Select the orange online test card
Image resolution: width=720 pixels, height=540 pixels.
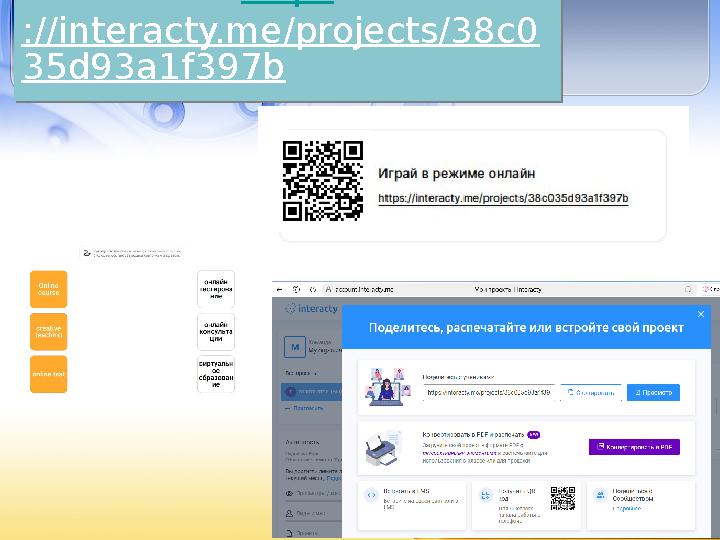[49, 374]
